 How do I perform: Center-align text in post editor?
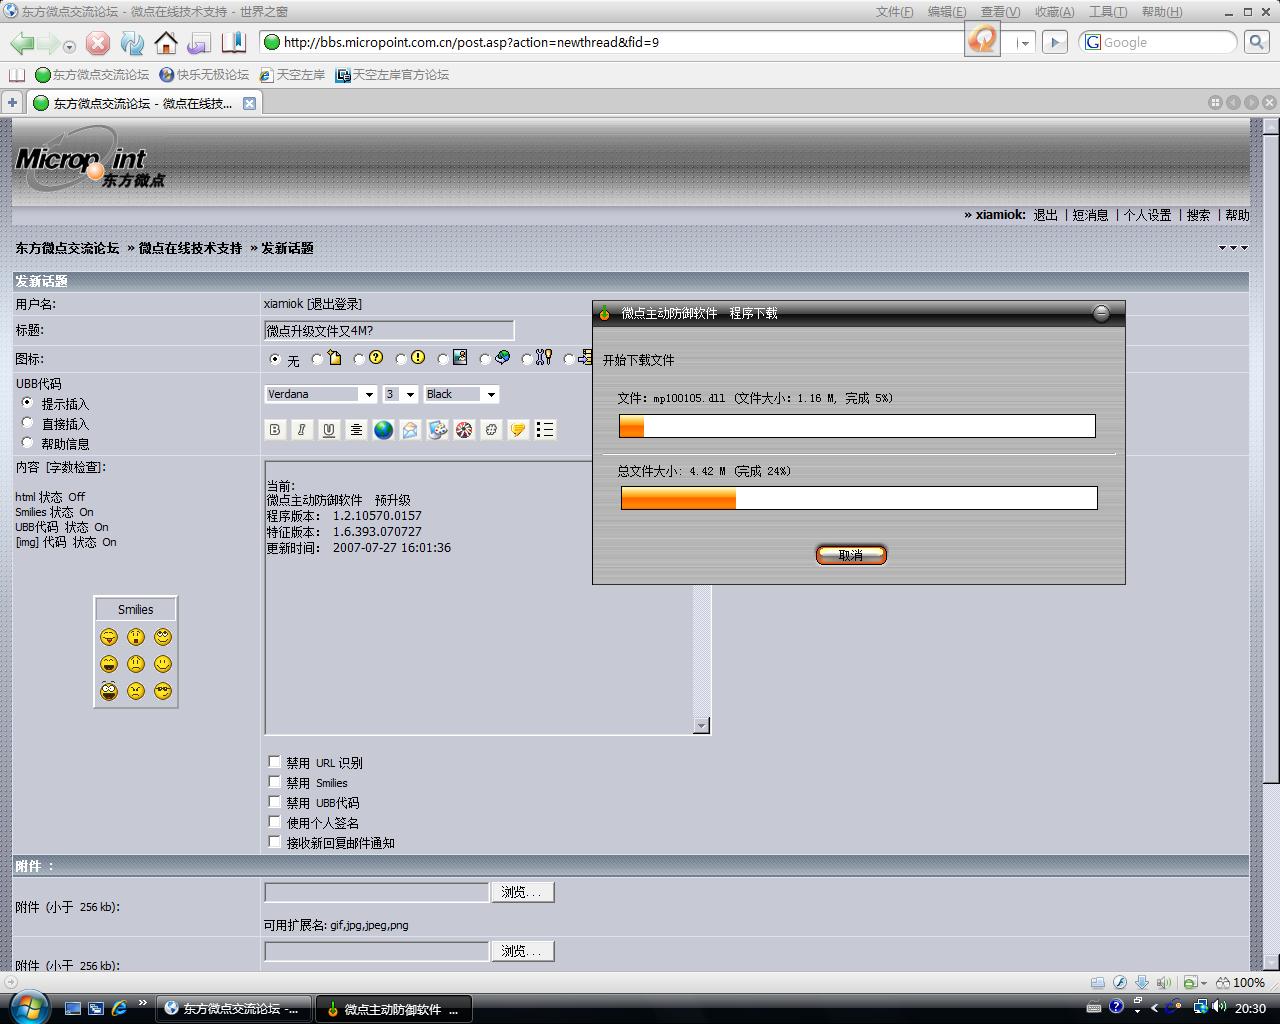pos(356,429)
